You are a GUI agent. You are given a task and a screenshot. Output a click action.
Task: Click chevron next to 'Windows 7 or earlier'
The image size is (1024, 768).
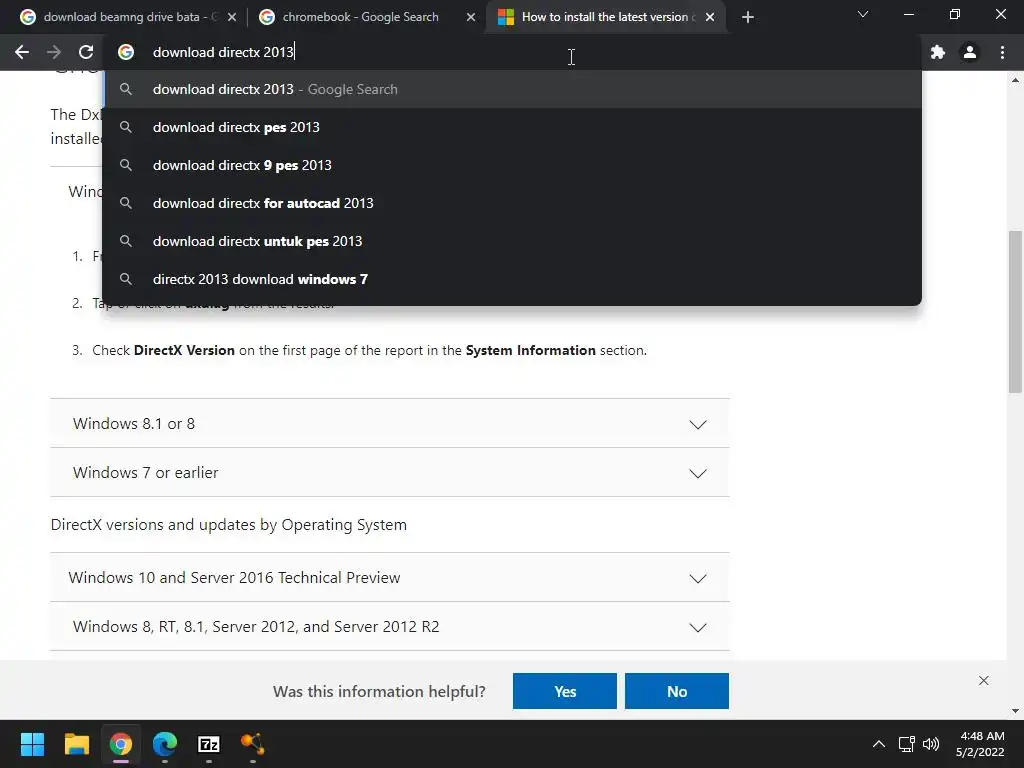point(698,473)
